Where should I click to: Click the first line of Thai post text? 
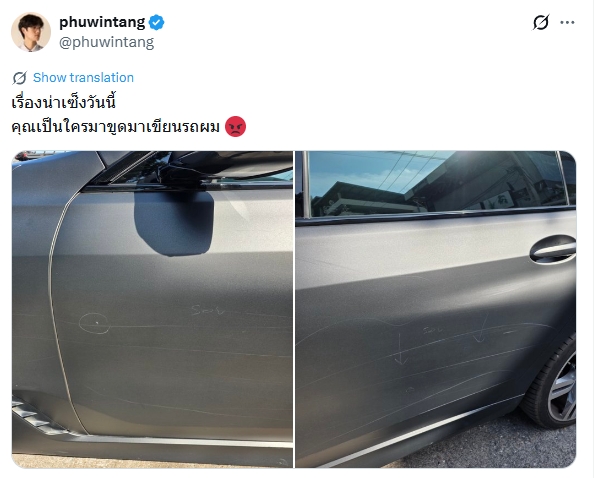pyautogui.click(x=64, y=103)
